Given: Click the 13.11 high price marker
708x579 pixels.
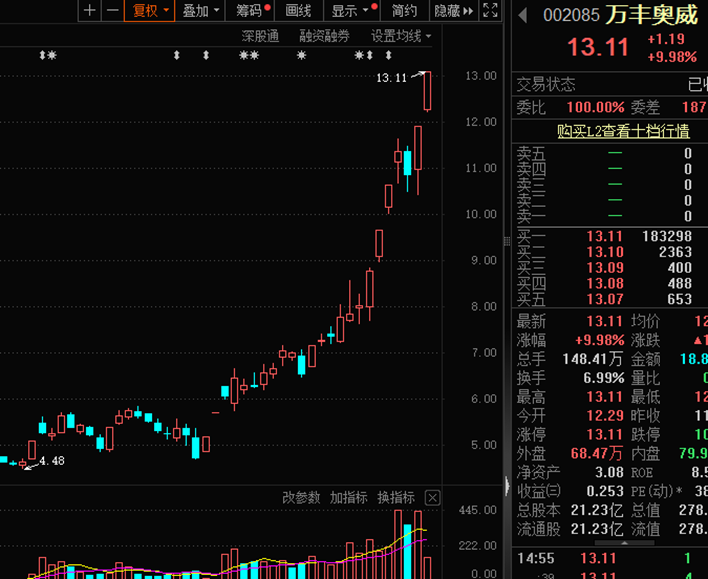Looking at the screenshot, I should click(x=392, y=77).
